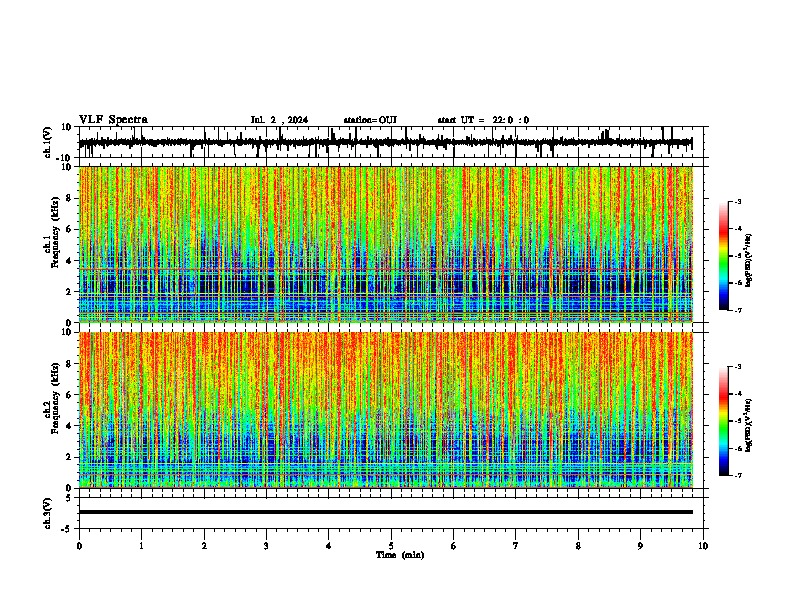Image resolution: width=792 pixels, height=612 pixels.
Task: Click inside the ch.1 spectrogram panel
Action: click(385, 244)
